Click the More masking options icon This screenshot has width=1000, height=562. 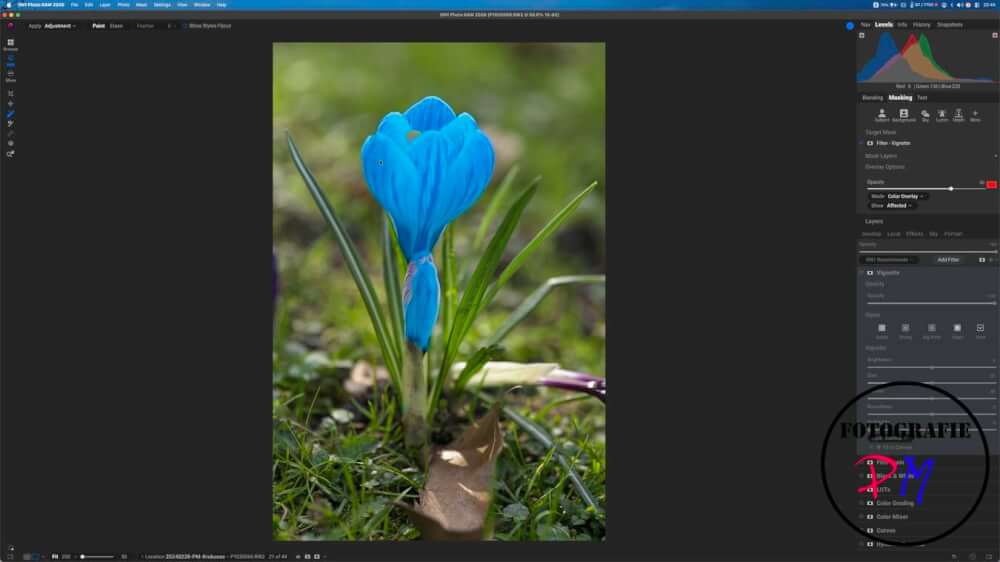[975, 114]
